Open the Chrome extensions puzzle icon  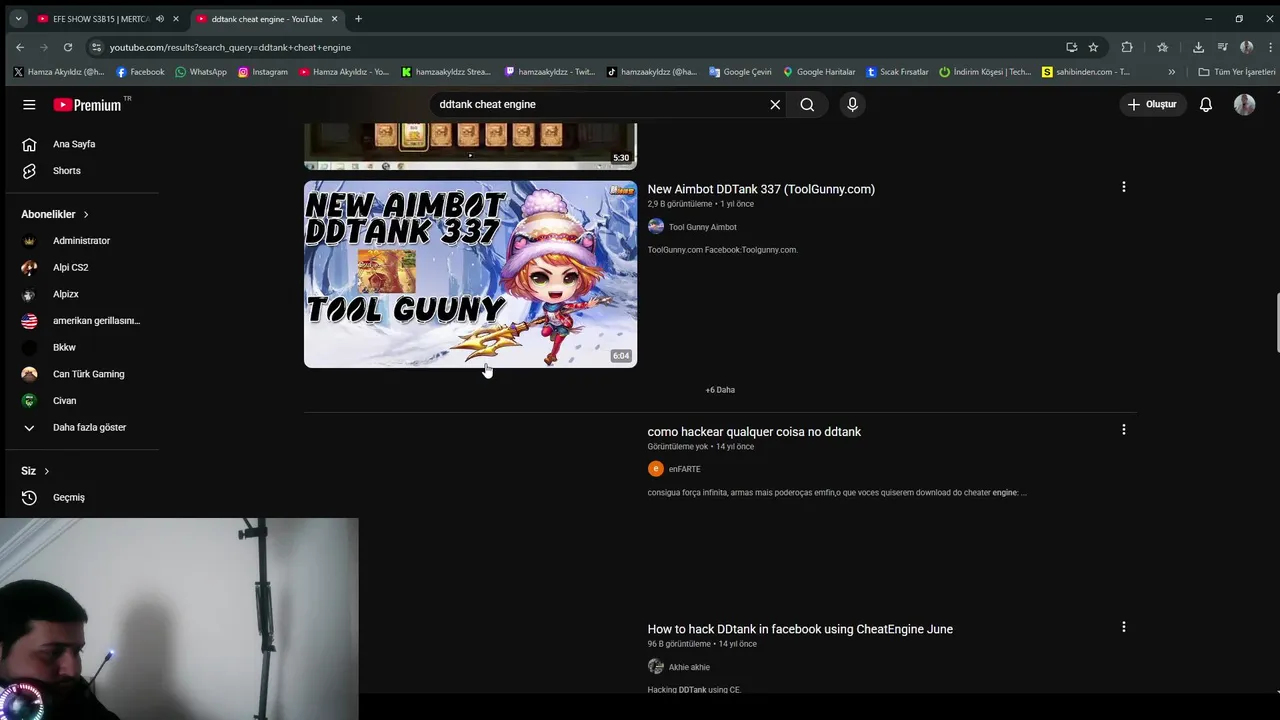coord(1127,47)
